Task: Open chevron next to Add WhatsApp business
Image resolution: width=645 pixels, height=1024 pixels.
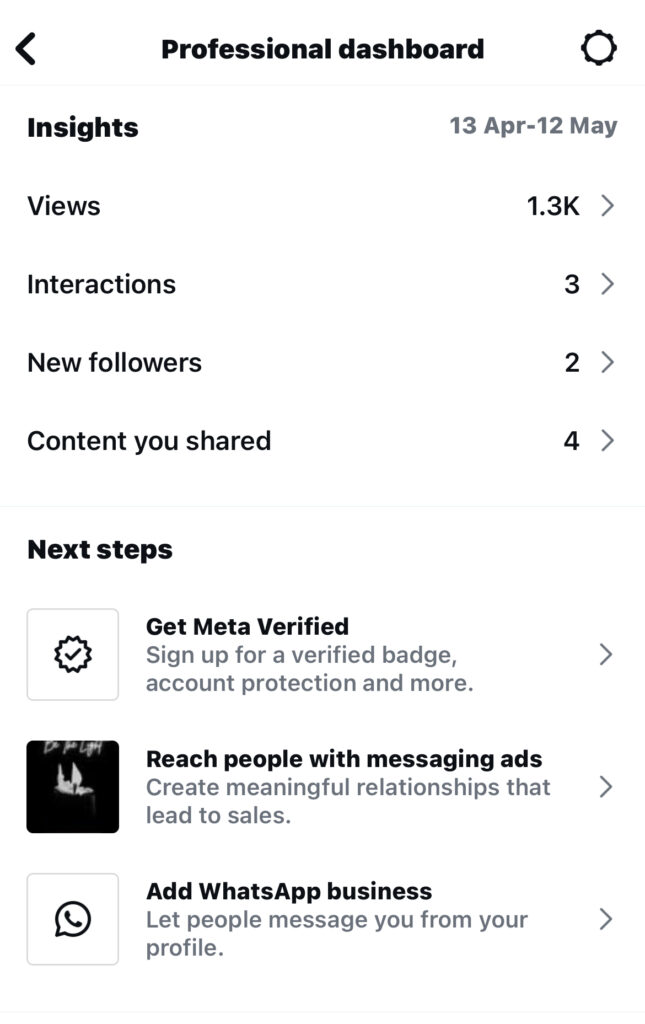Action: point(606,919)
